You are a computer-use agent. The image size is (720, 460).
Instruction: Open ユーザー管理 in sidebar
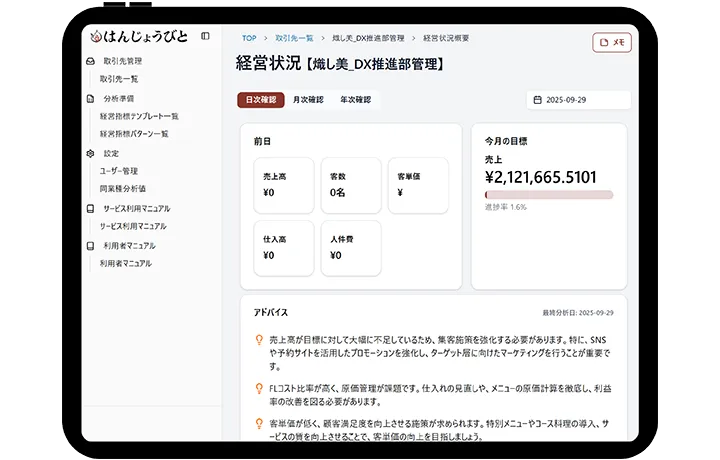[x=119, y=171]
